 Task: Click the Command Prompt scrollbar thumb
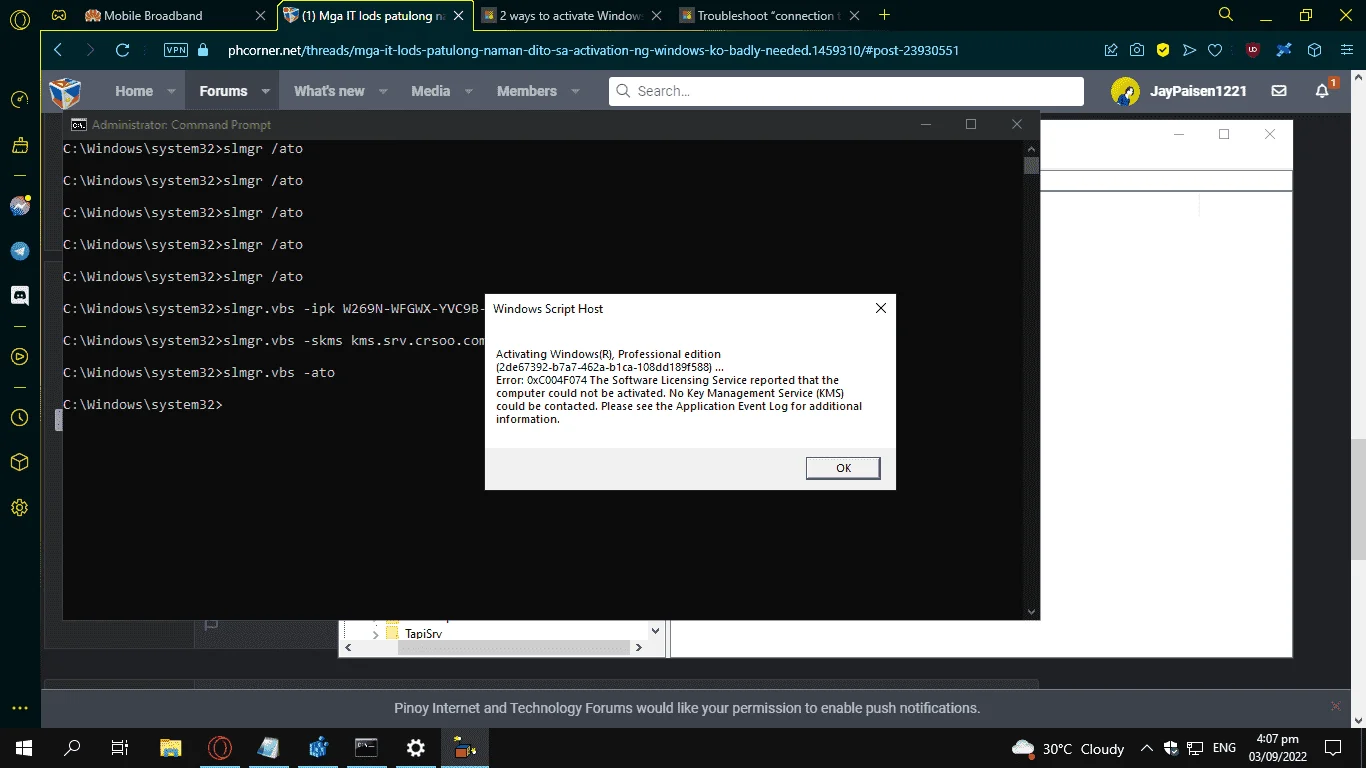[1031, 166]
